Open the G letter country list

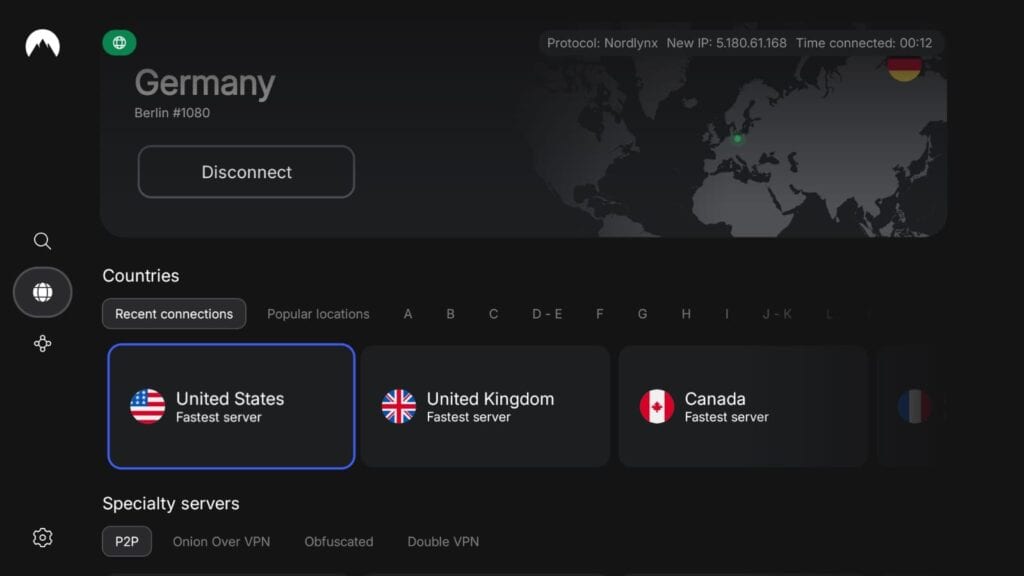[643, 313]
